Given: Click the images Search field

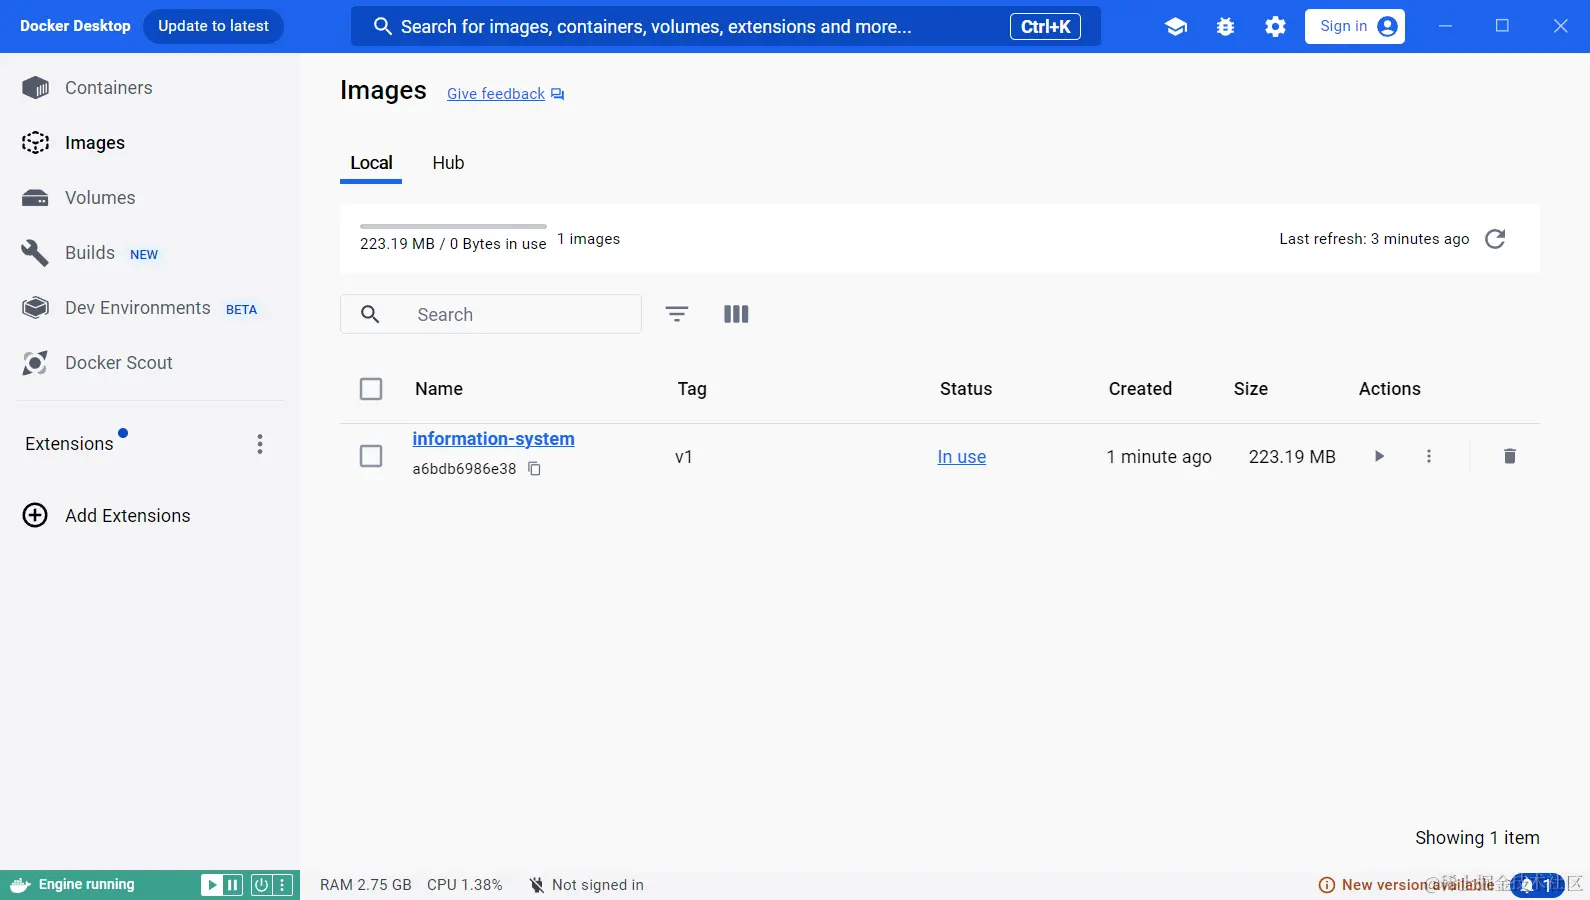Looking at the screenshot, I should click(x=491, y=314).
